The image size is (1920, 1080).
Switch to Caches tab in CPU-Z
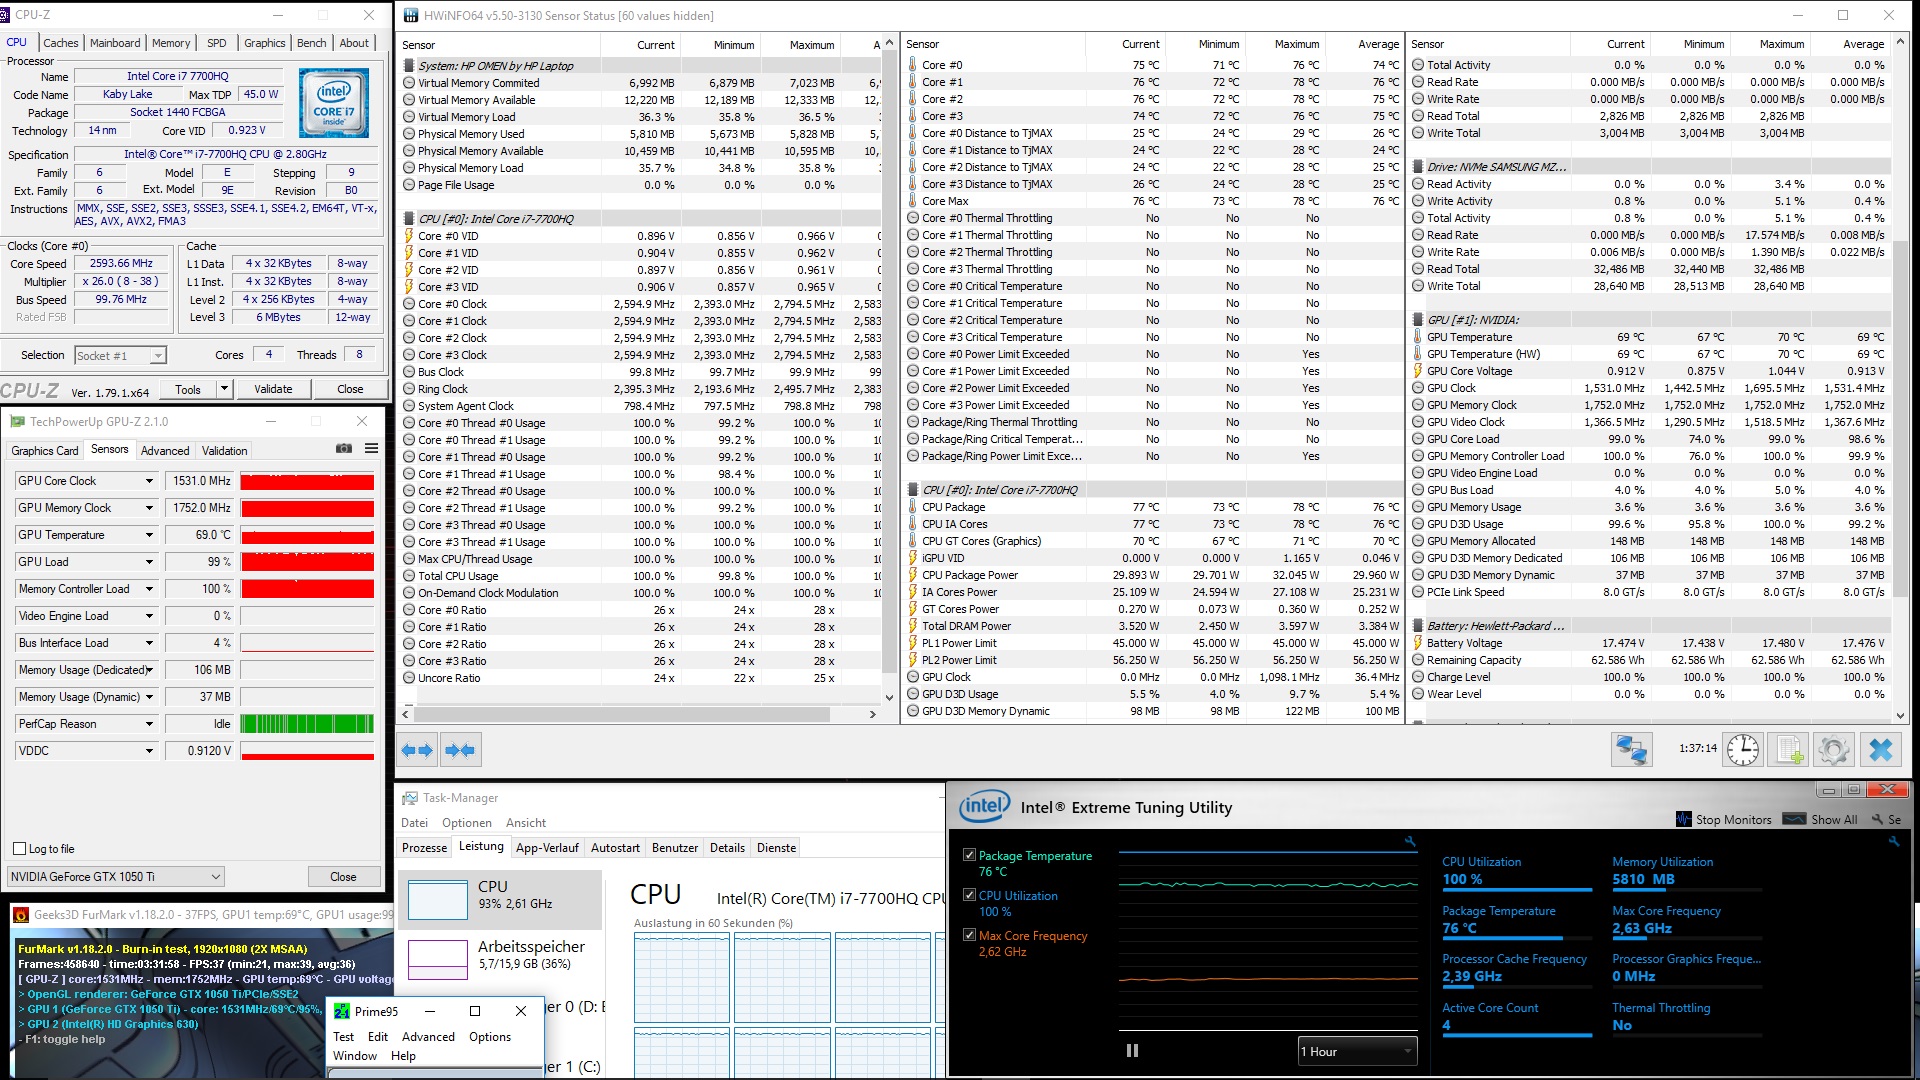60,43
